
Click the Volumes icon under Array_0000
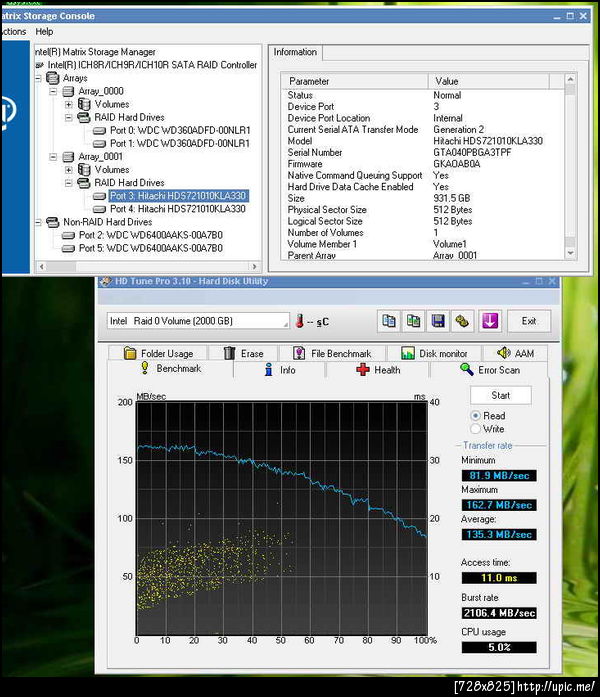click(x=84, y=104)
